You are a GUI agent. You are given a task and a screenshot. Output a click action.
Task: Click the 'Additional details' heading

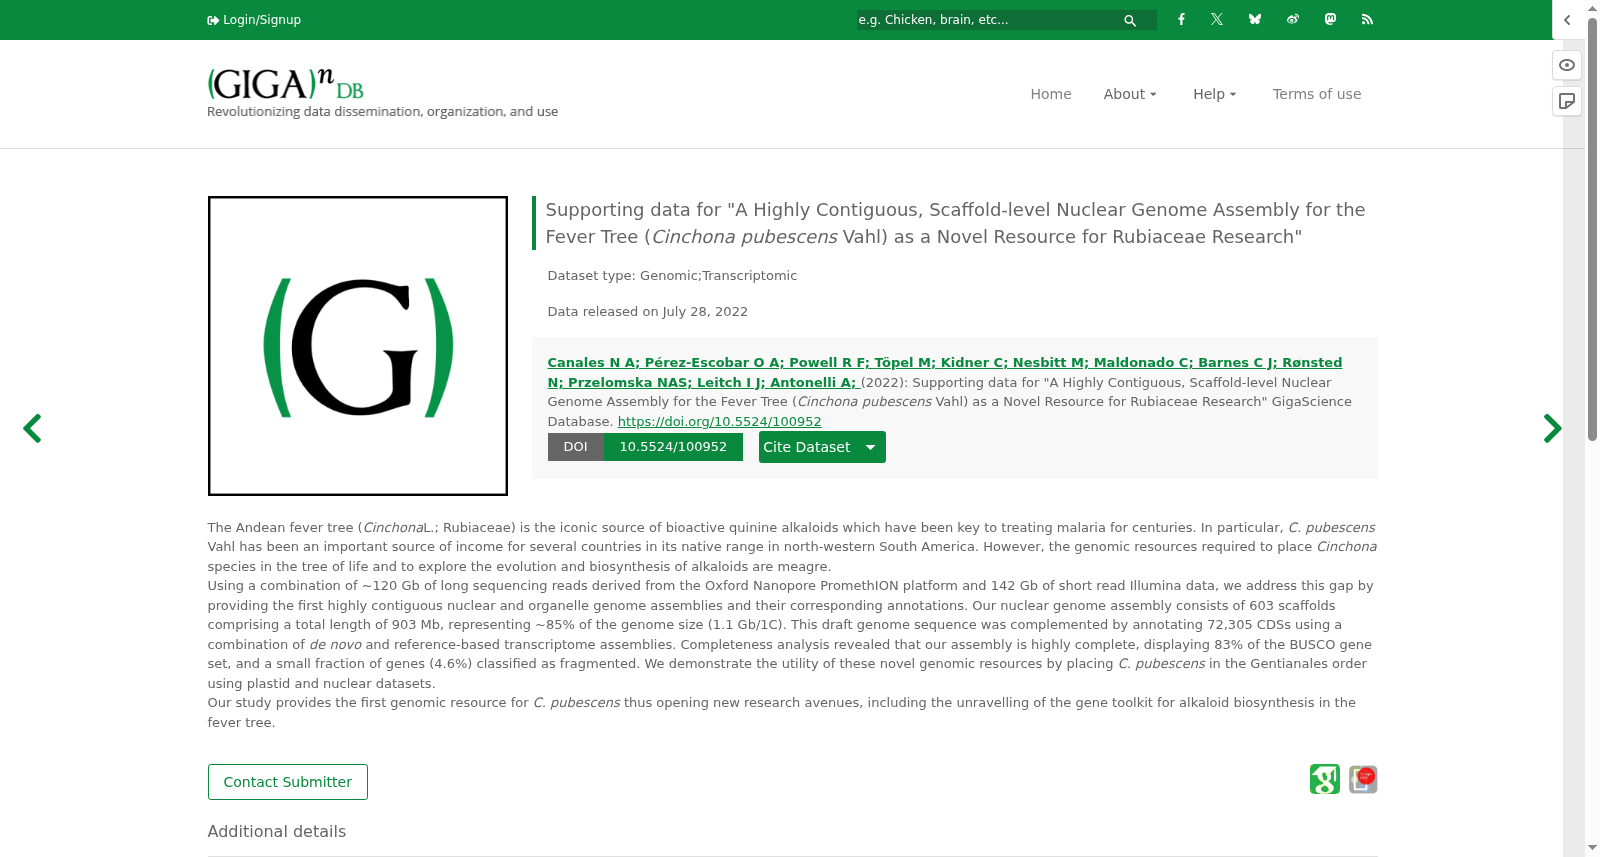point(277,832)
